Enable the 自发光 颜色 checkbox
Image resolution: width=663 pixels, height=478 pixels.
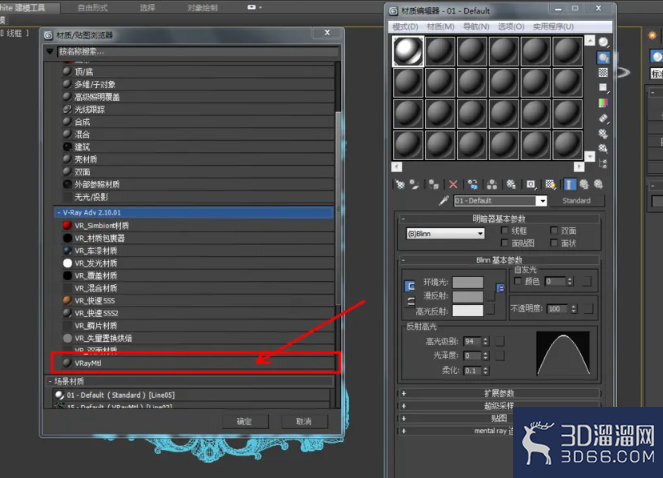coord(518,281)
